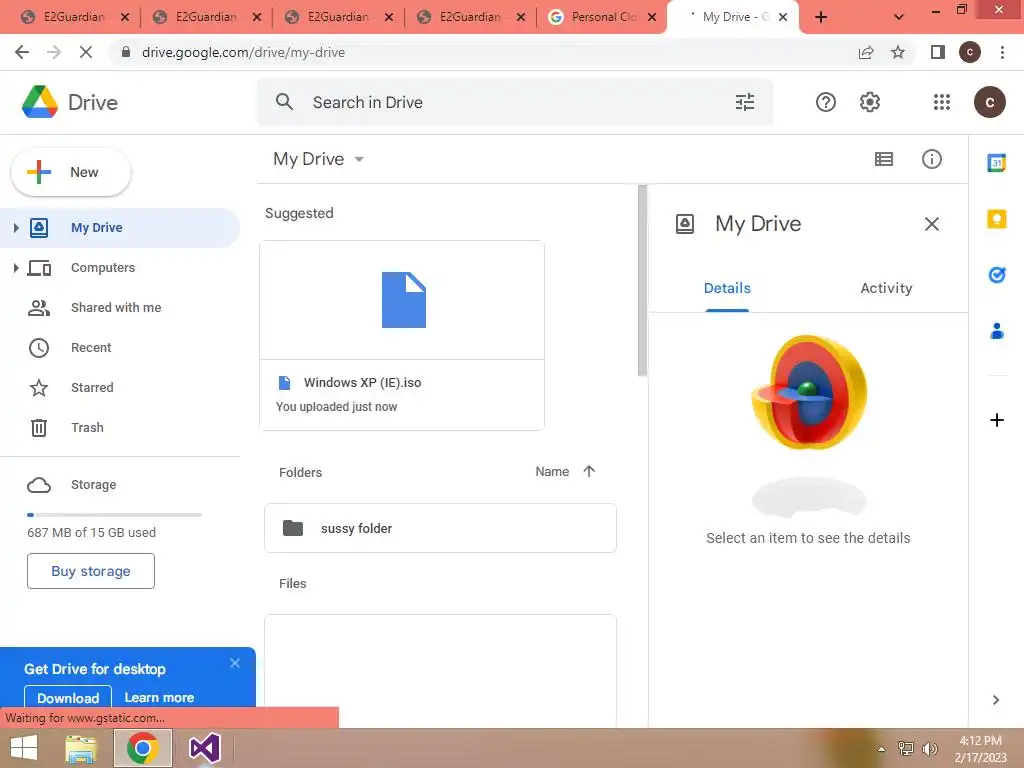Open Chrome three-dot menu
The image size is (1024, 768).
(x=1002, y=52)
